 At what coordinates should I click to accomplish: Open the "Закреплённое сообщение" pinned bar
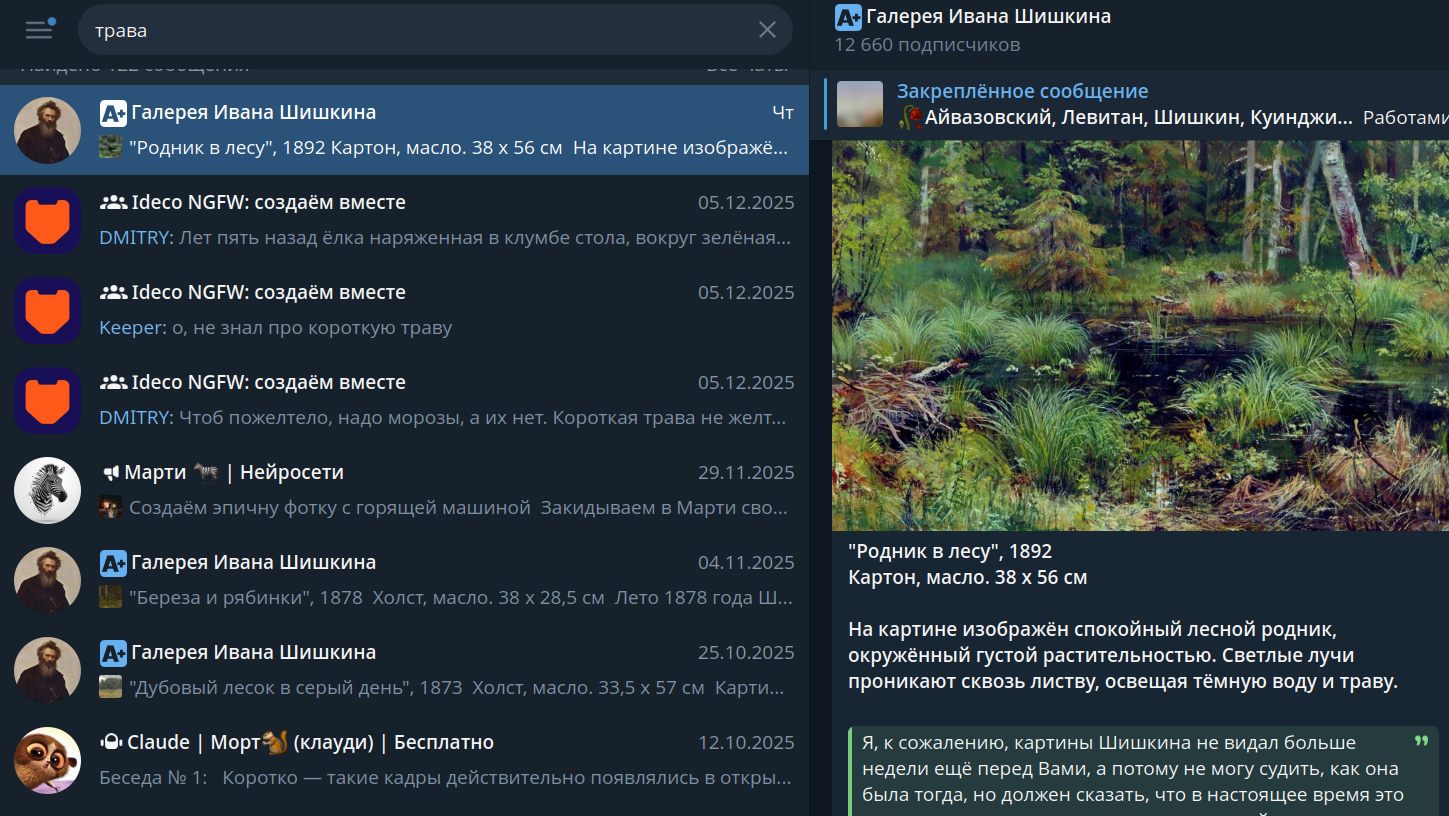click(1136, 104)
